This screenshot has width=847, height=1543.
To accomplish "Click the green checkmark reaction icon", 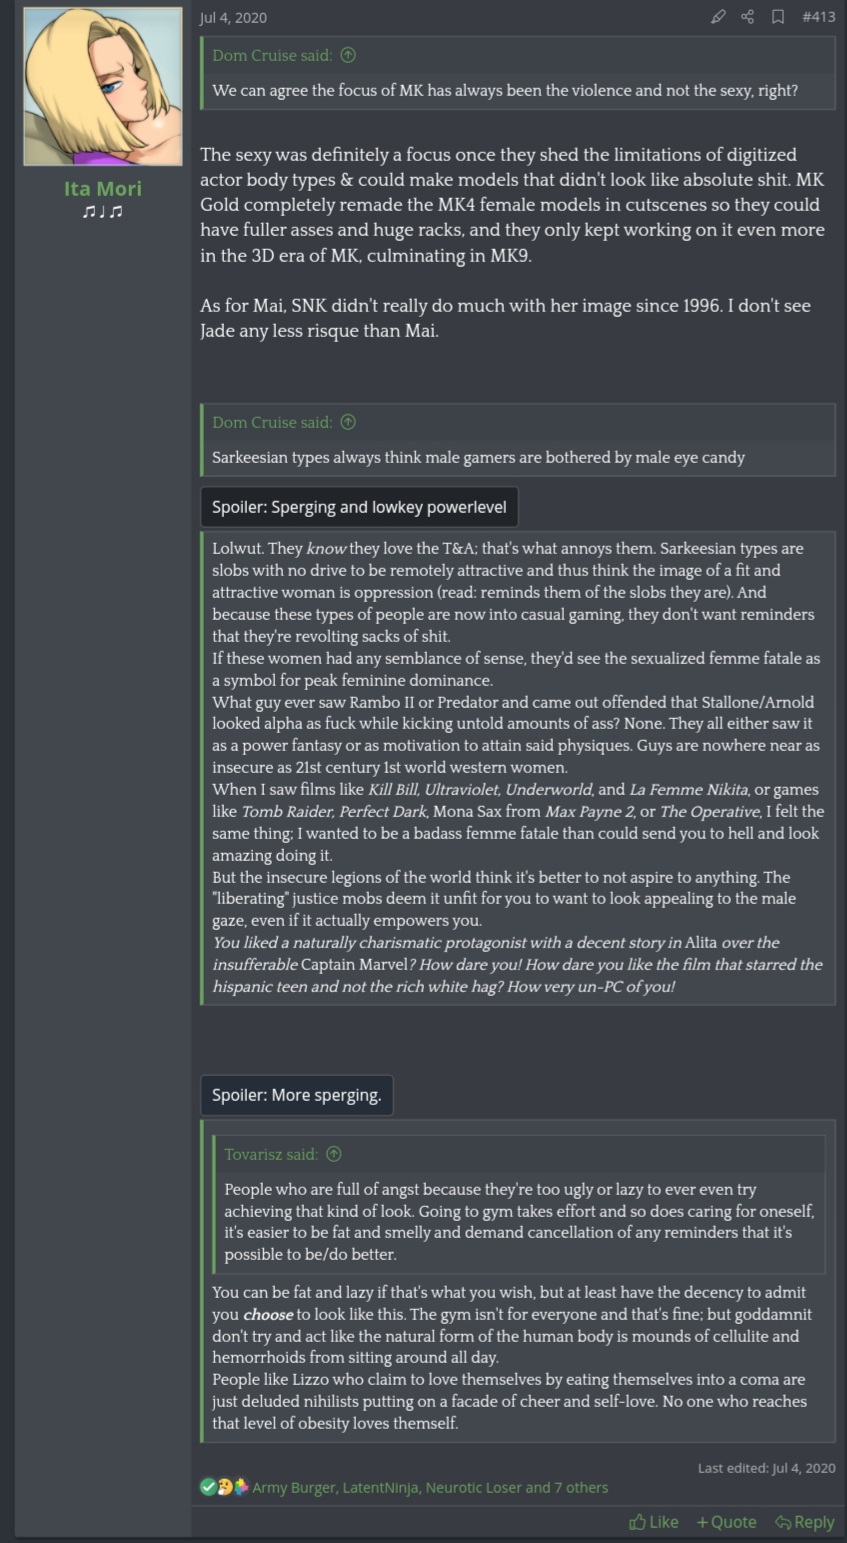I will click(208, 1487).
